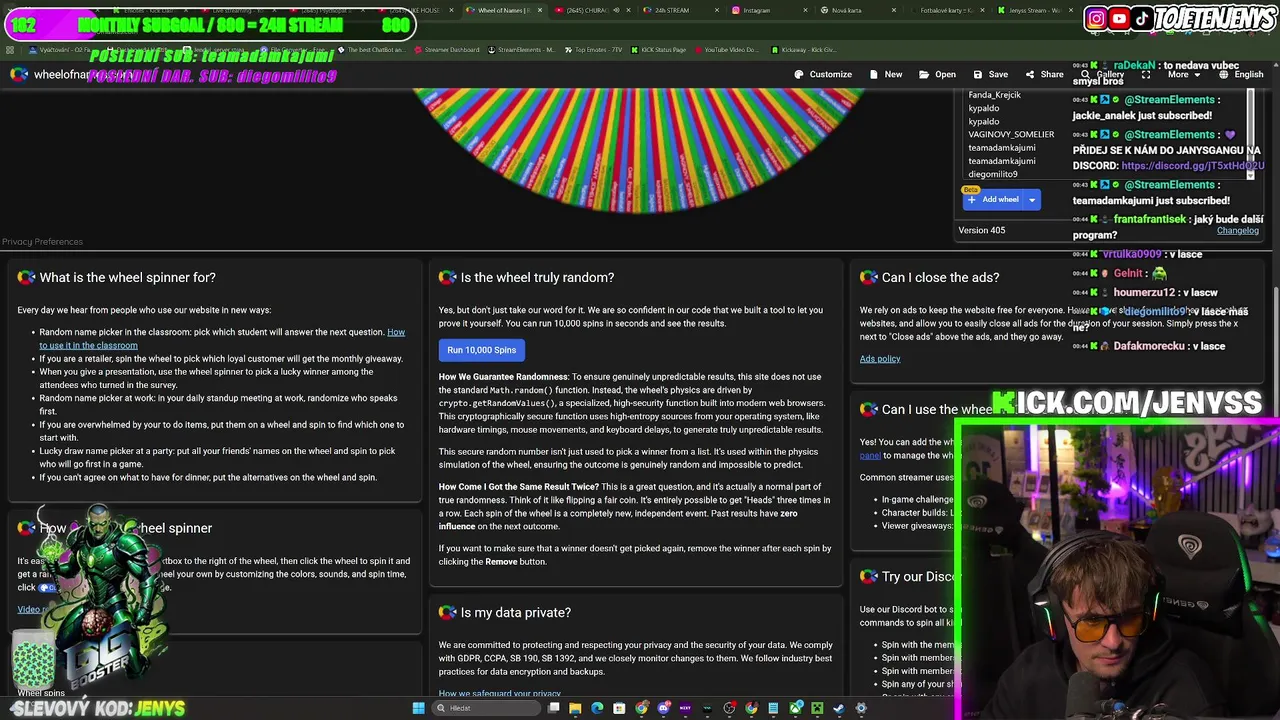Viewport: 1280px width, 720px height.
Task: Open Kickaway bookmark
Action: 804,49
